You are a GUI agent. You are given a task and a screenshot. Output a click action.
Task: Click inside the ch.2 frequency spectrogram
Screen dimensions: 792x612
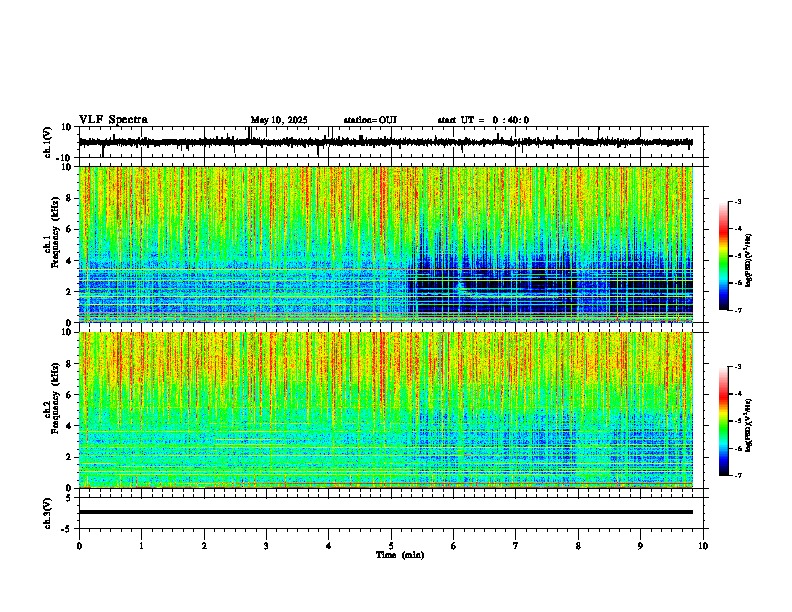(x=386, y=410)
